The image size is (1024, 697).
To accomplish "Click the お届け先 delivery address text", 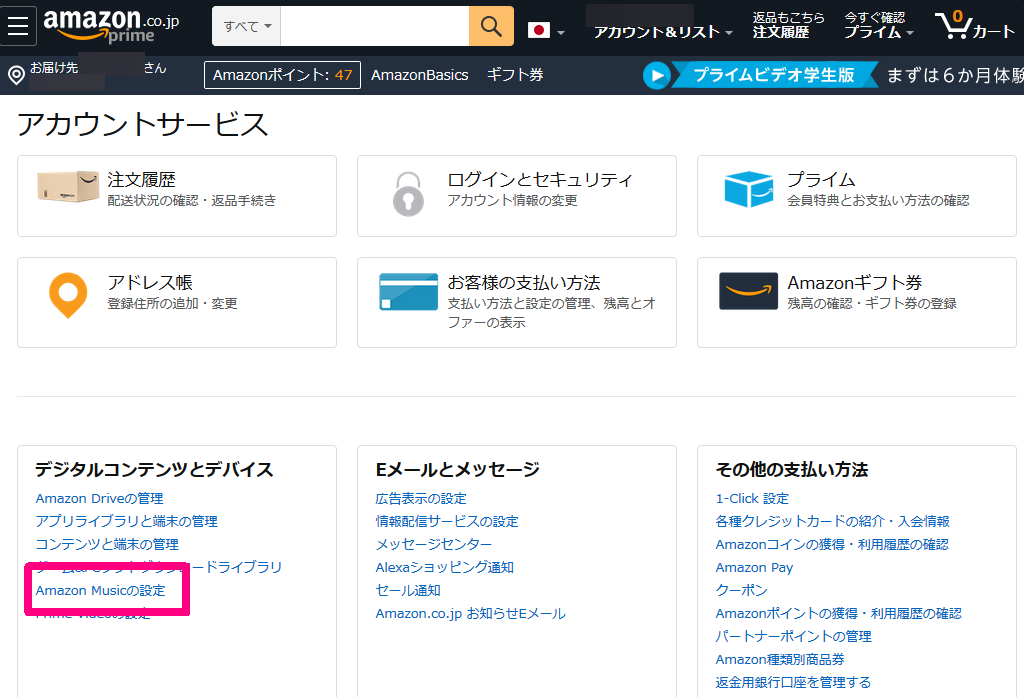I will [x=54, y=67].
